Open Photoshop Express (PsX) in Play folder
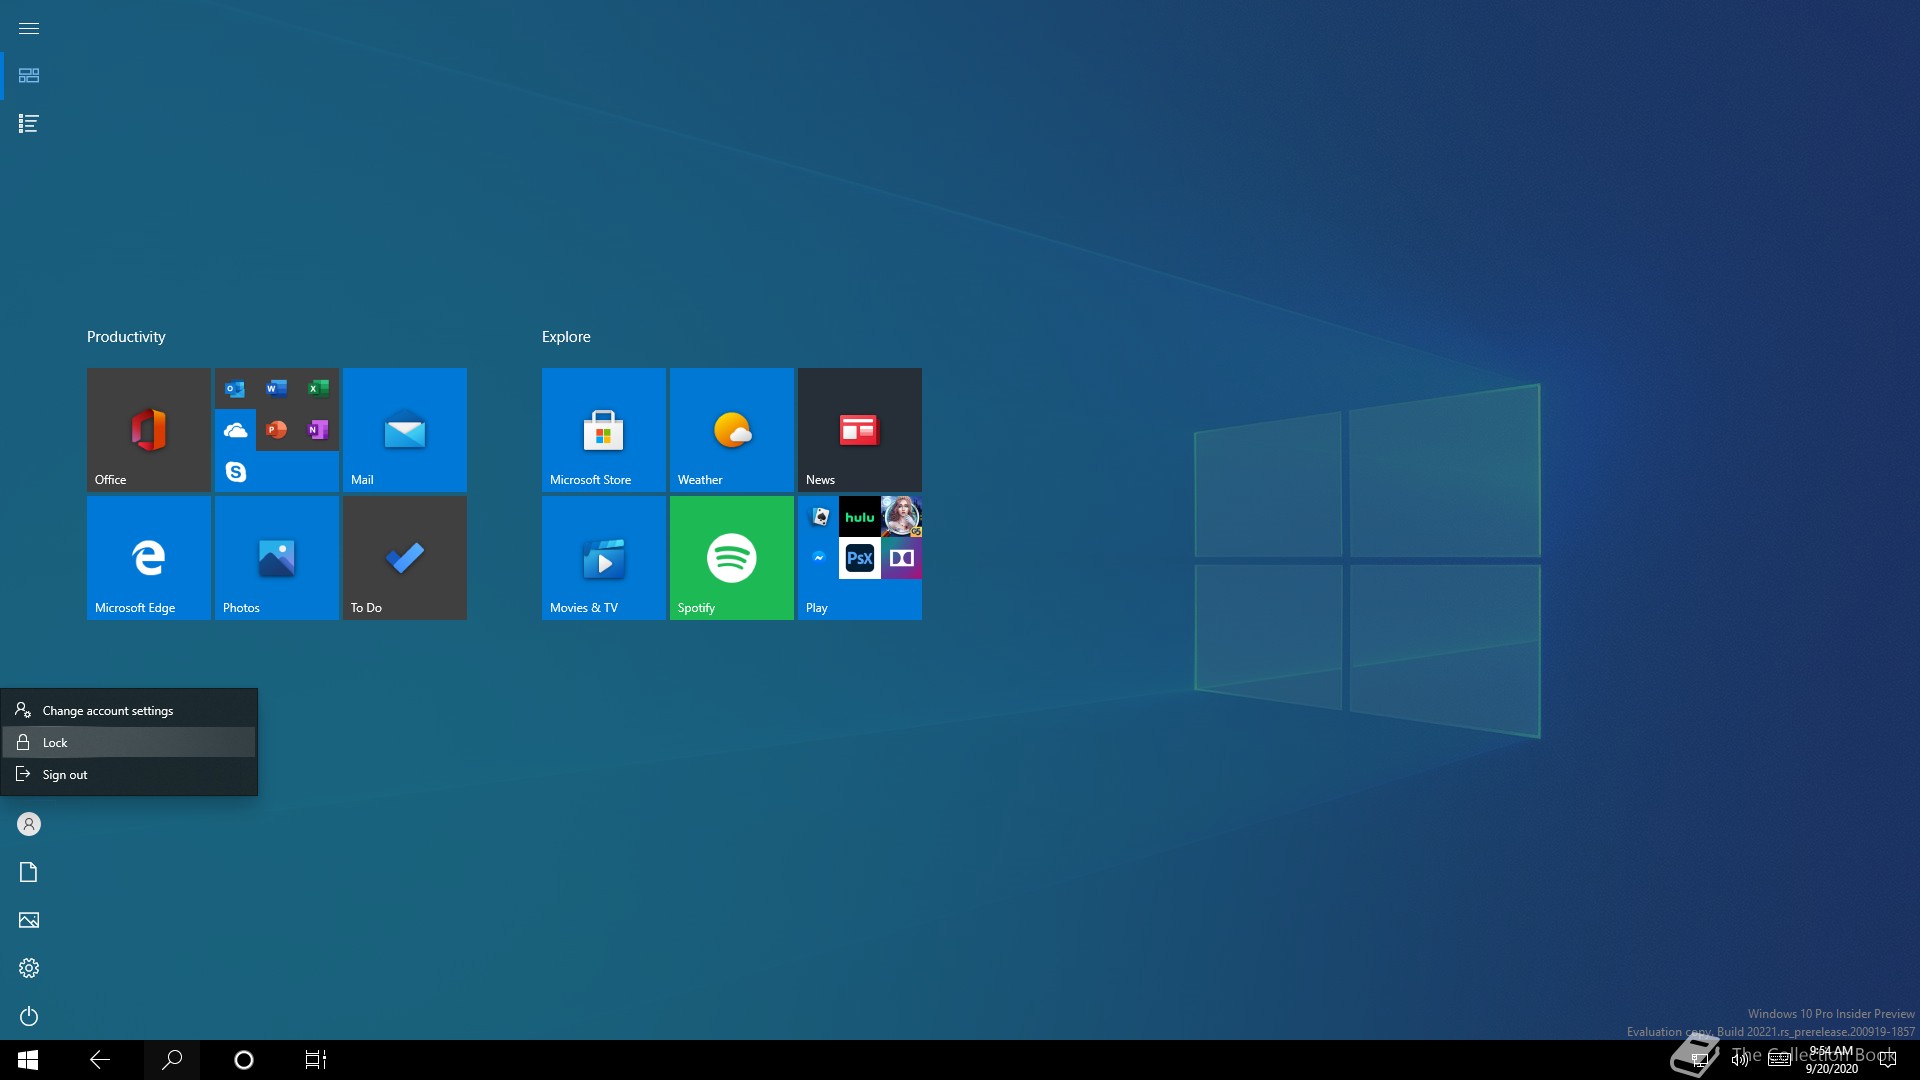This screenshot has width=1920, height=1080. [860, 558]
